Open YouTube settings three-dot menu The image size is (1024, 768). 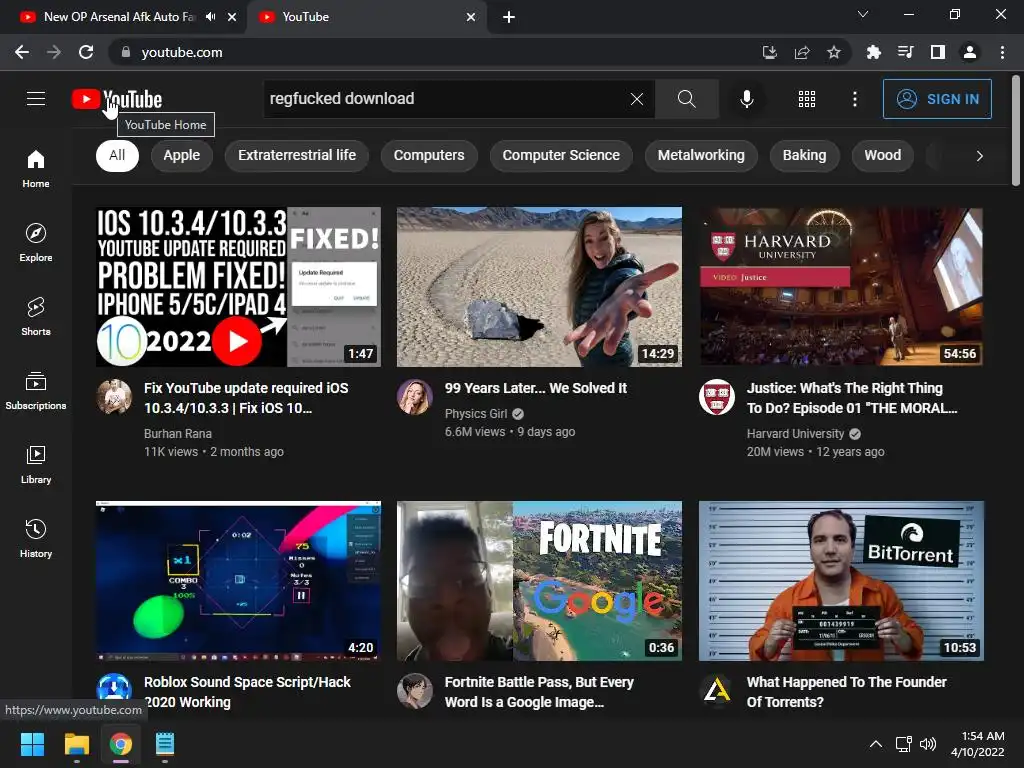854,99
